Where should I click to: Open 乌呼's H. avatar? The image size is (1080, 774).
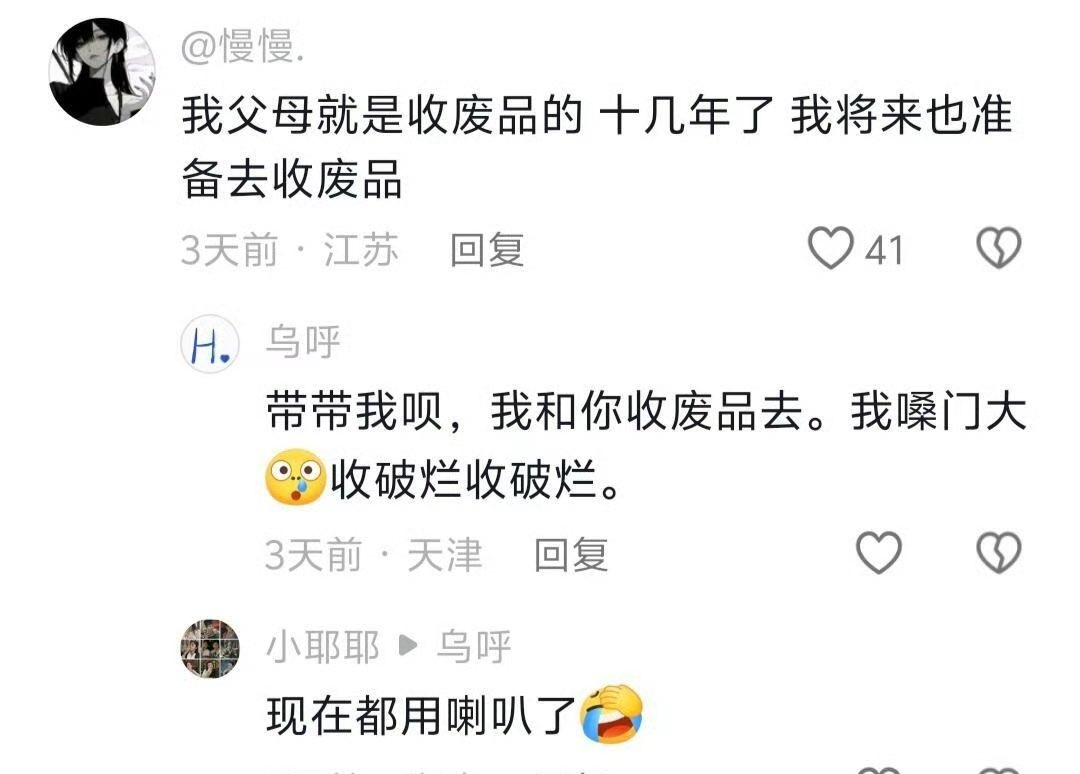210,343
